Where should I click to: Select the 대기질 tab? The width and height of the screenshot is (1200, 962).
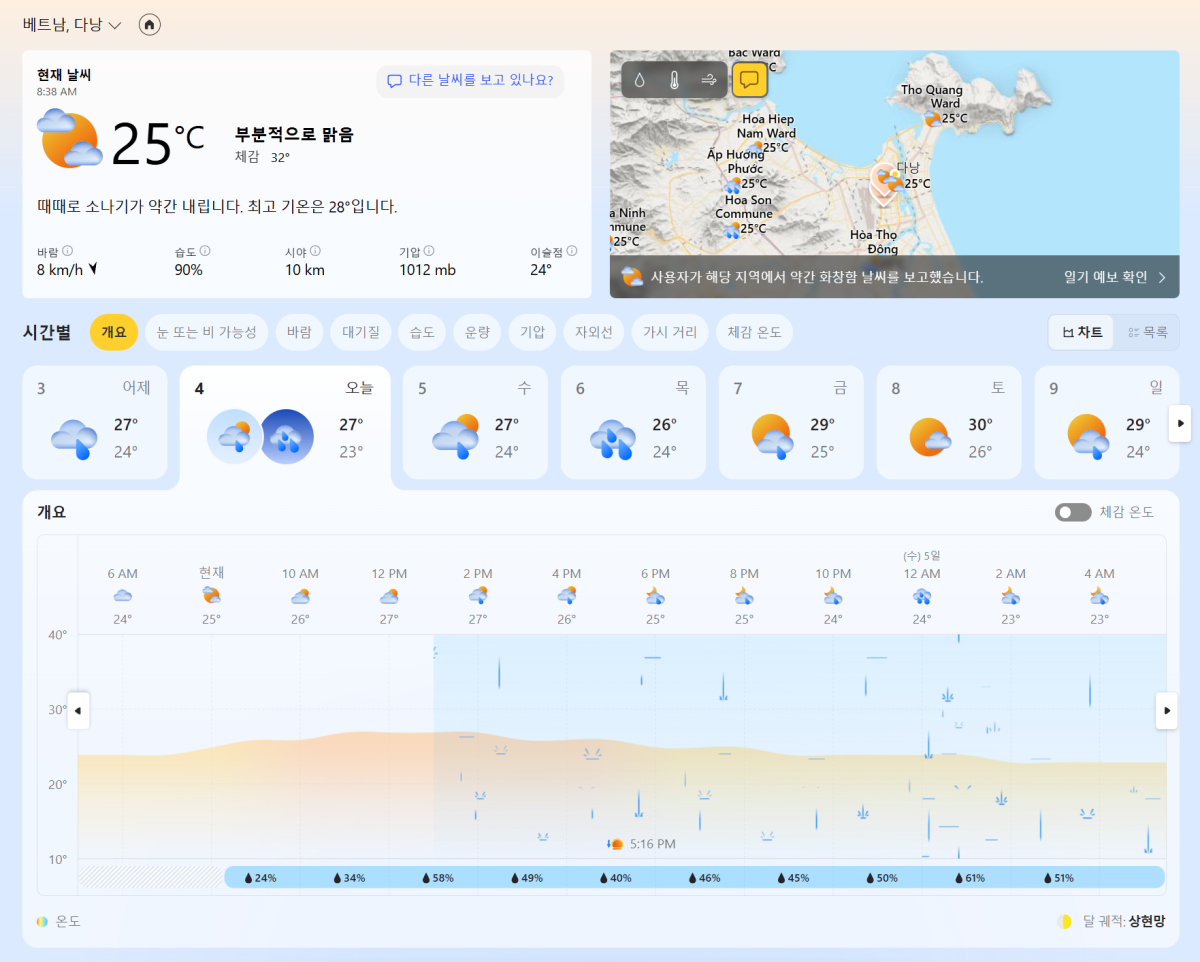[361, 332]
